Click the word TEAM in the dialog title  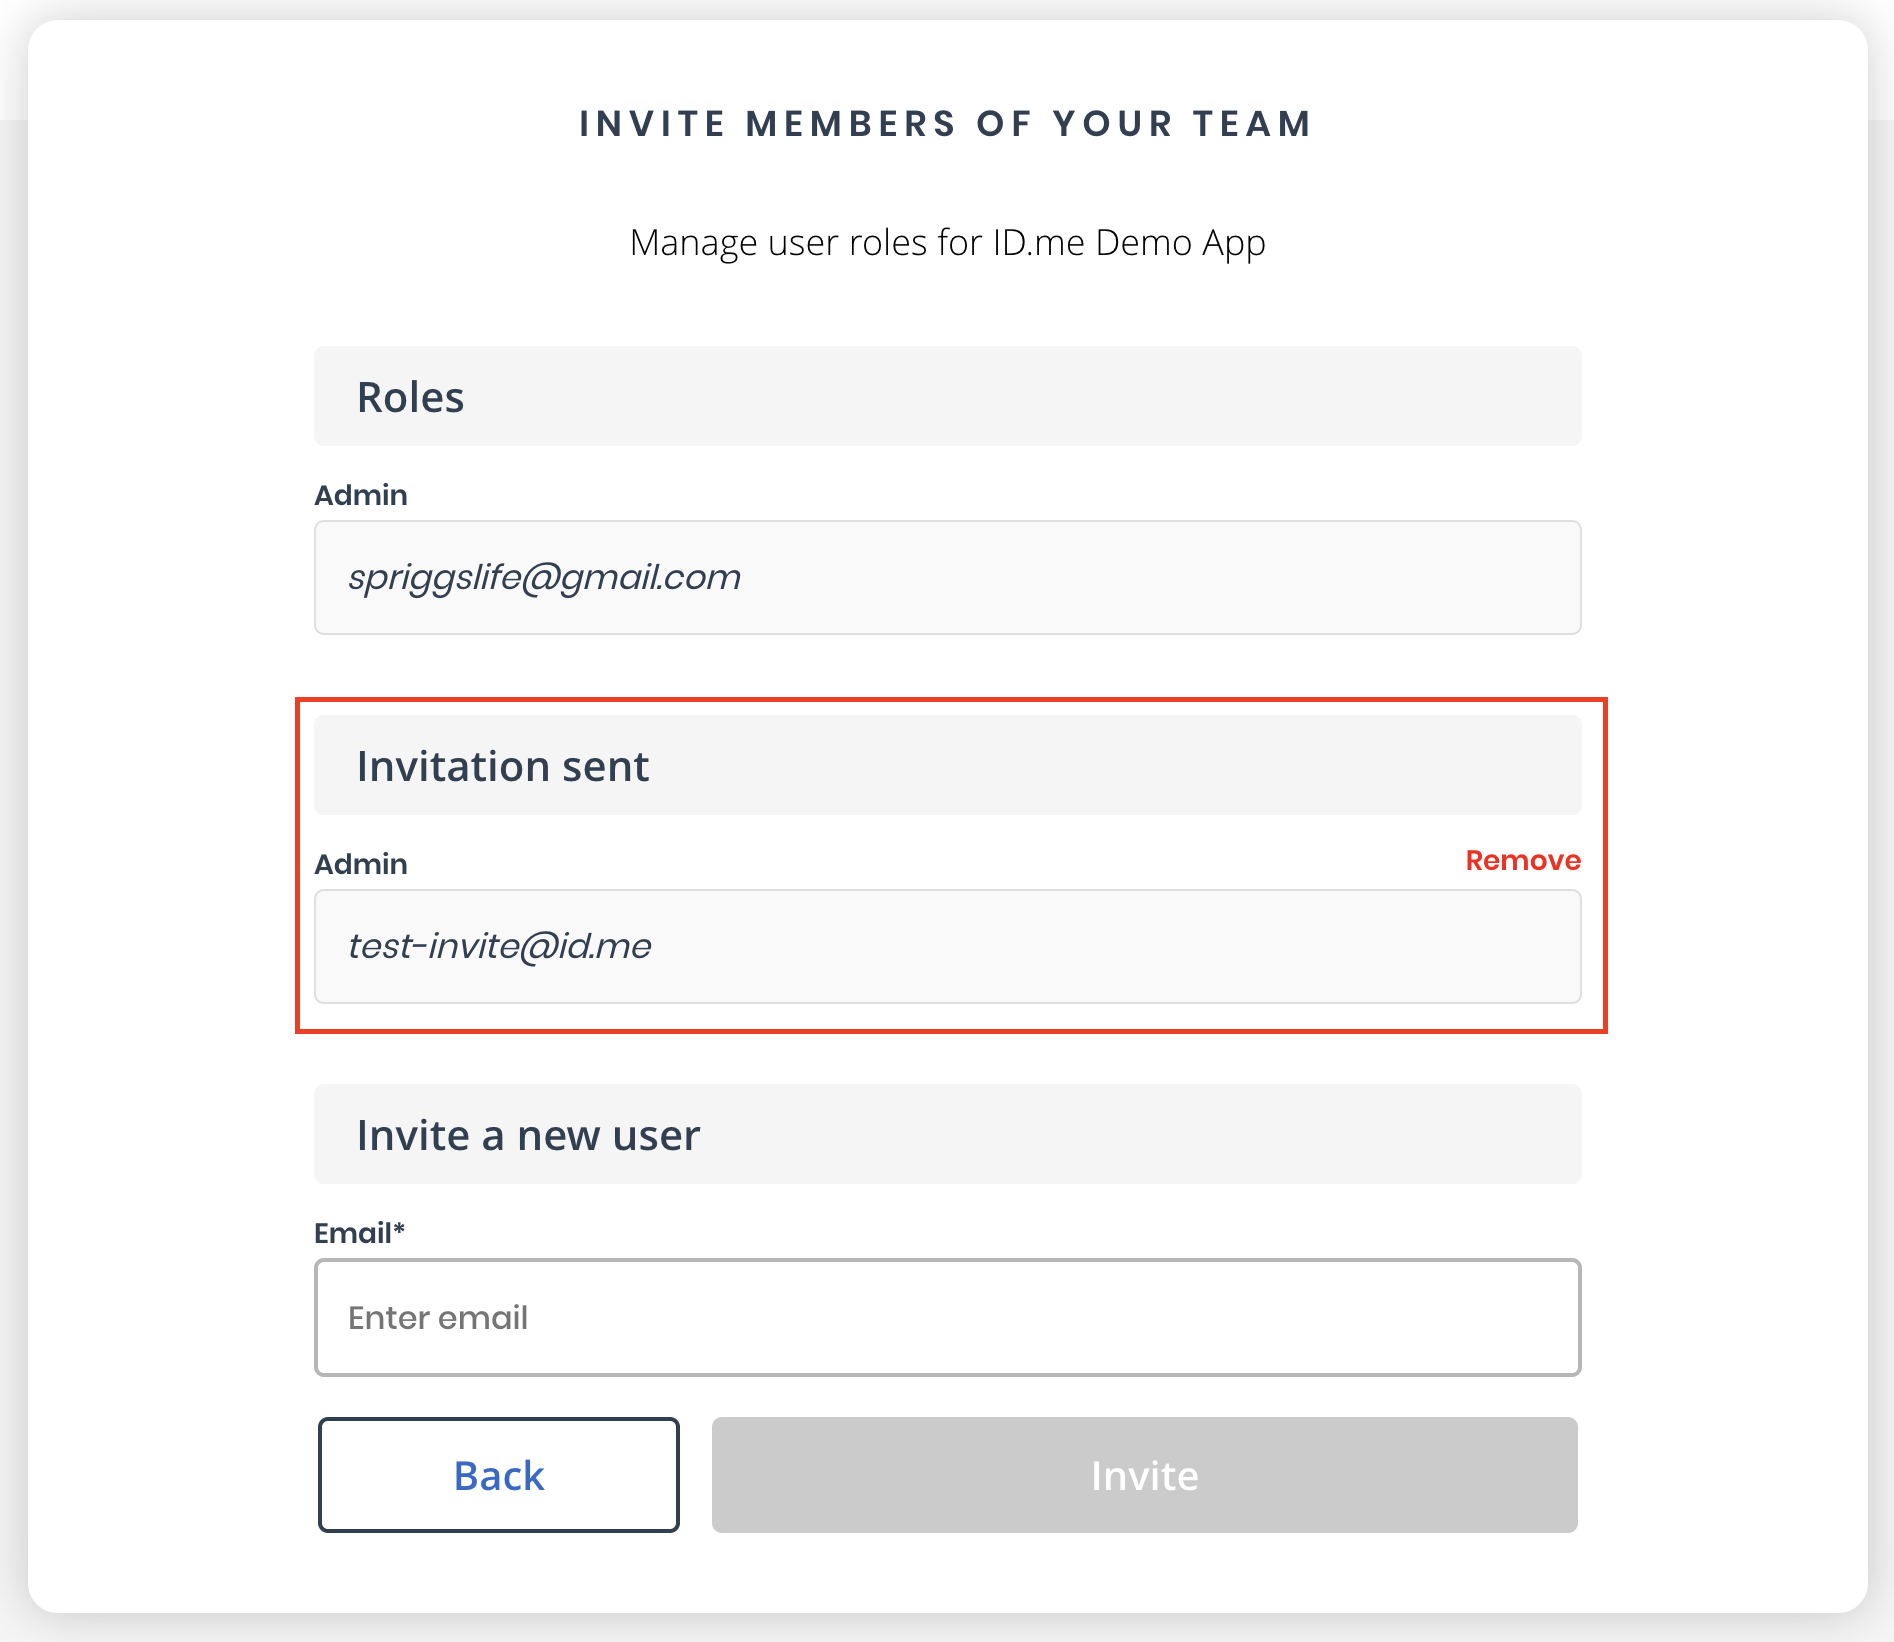coord(1252,124)
